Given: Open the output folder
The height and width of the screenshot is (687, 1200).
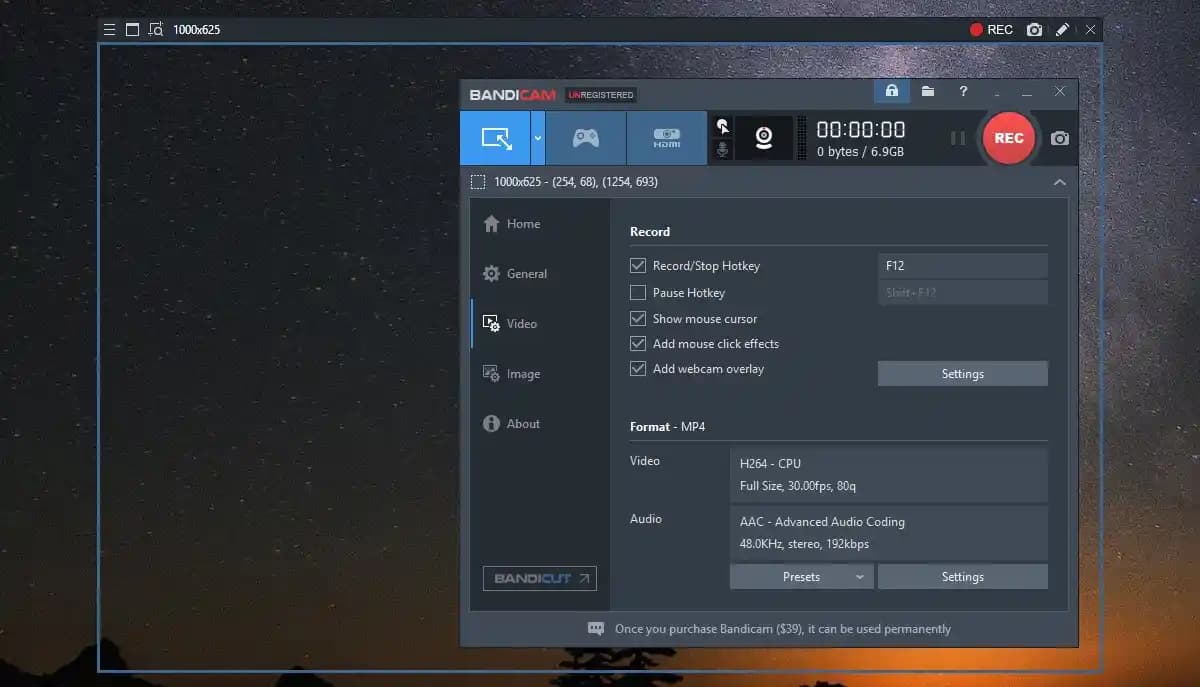Looking at the screenshot, I should click(927, 91).
